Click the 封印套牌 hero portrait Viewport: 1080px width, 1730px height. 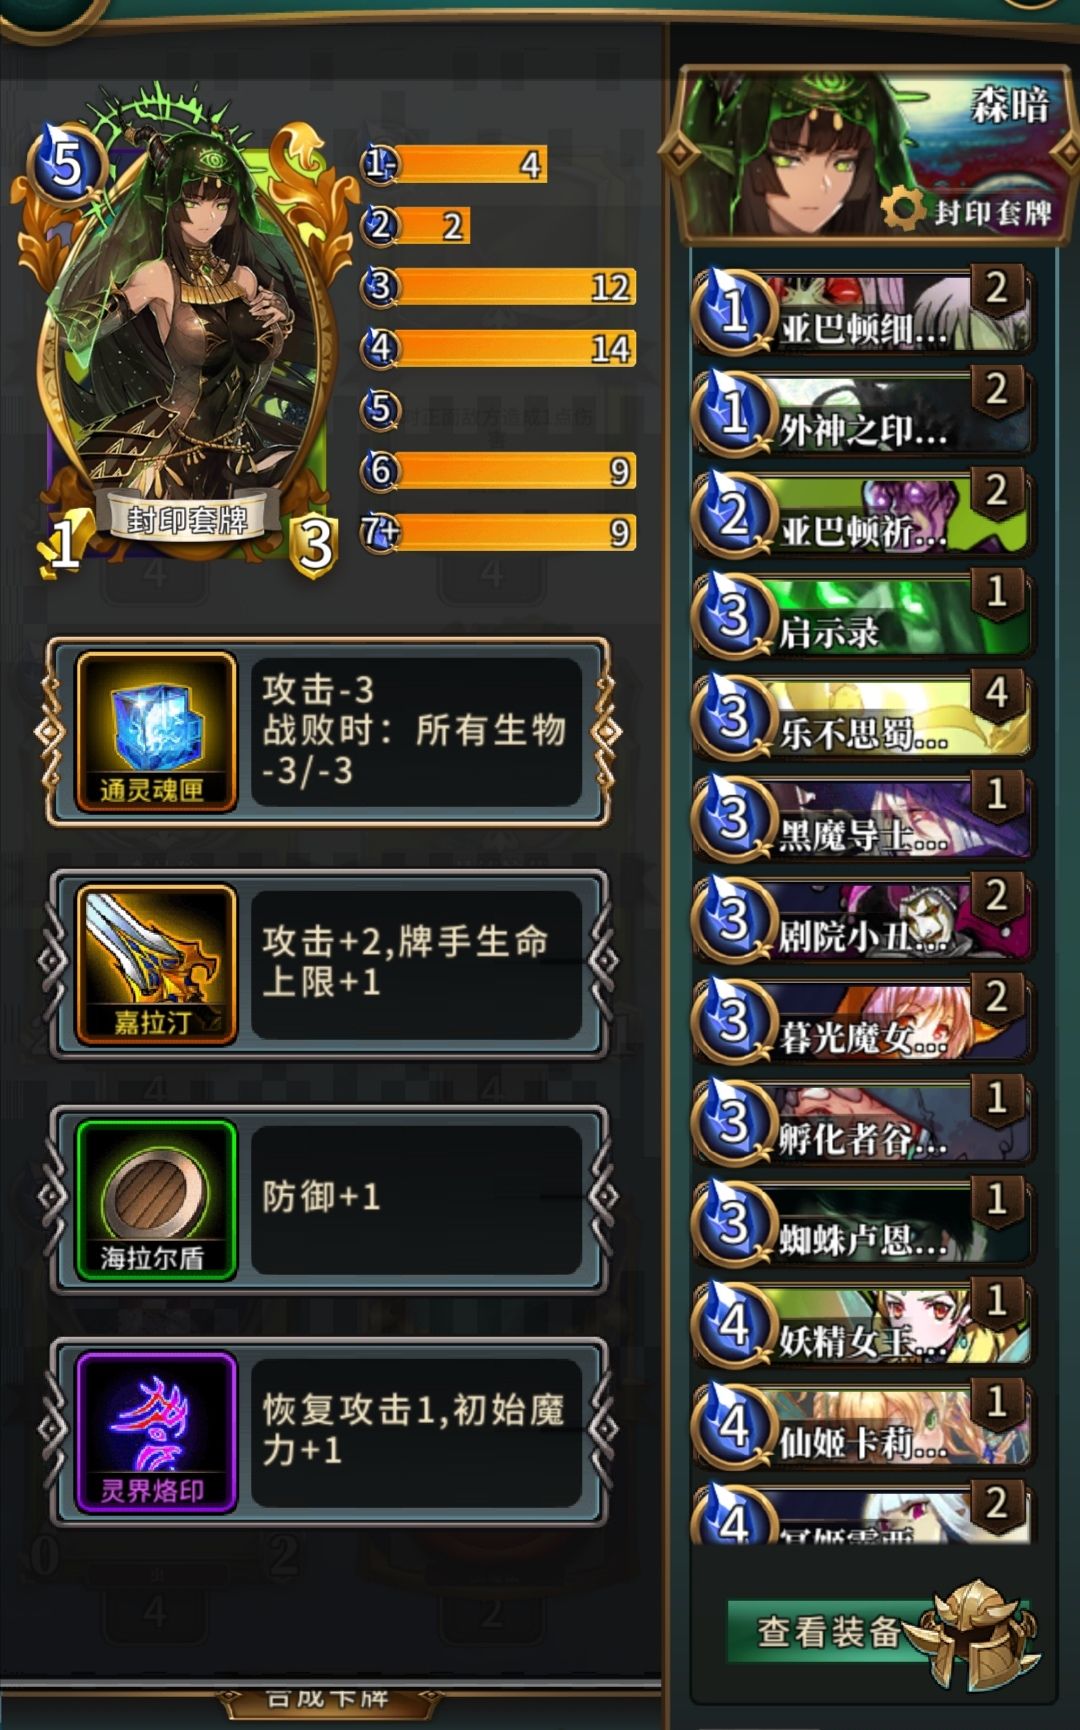[x=187, y=330]
